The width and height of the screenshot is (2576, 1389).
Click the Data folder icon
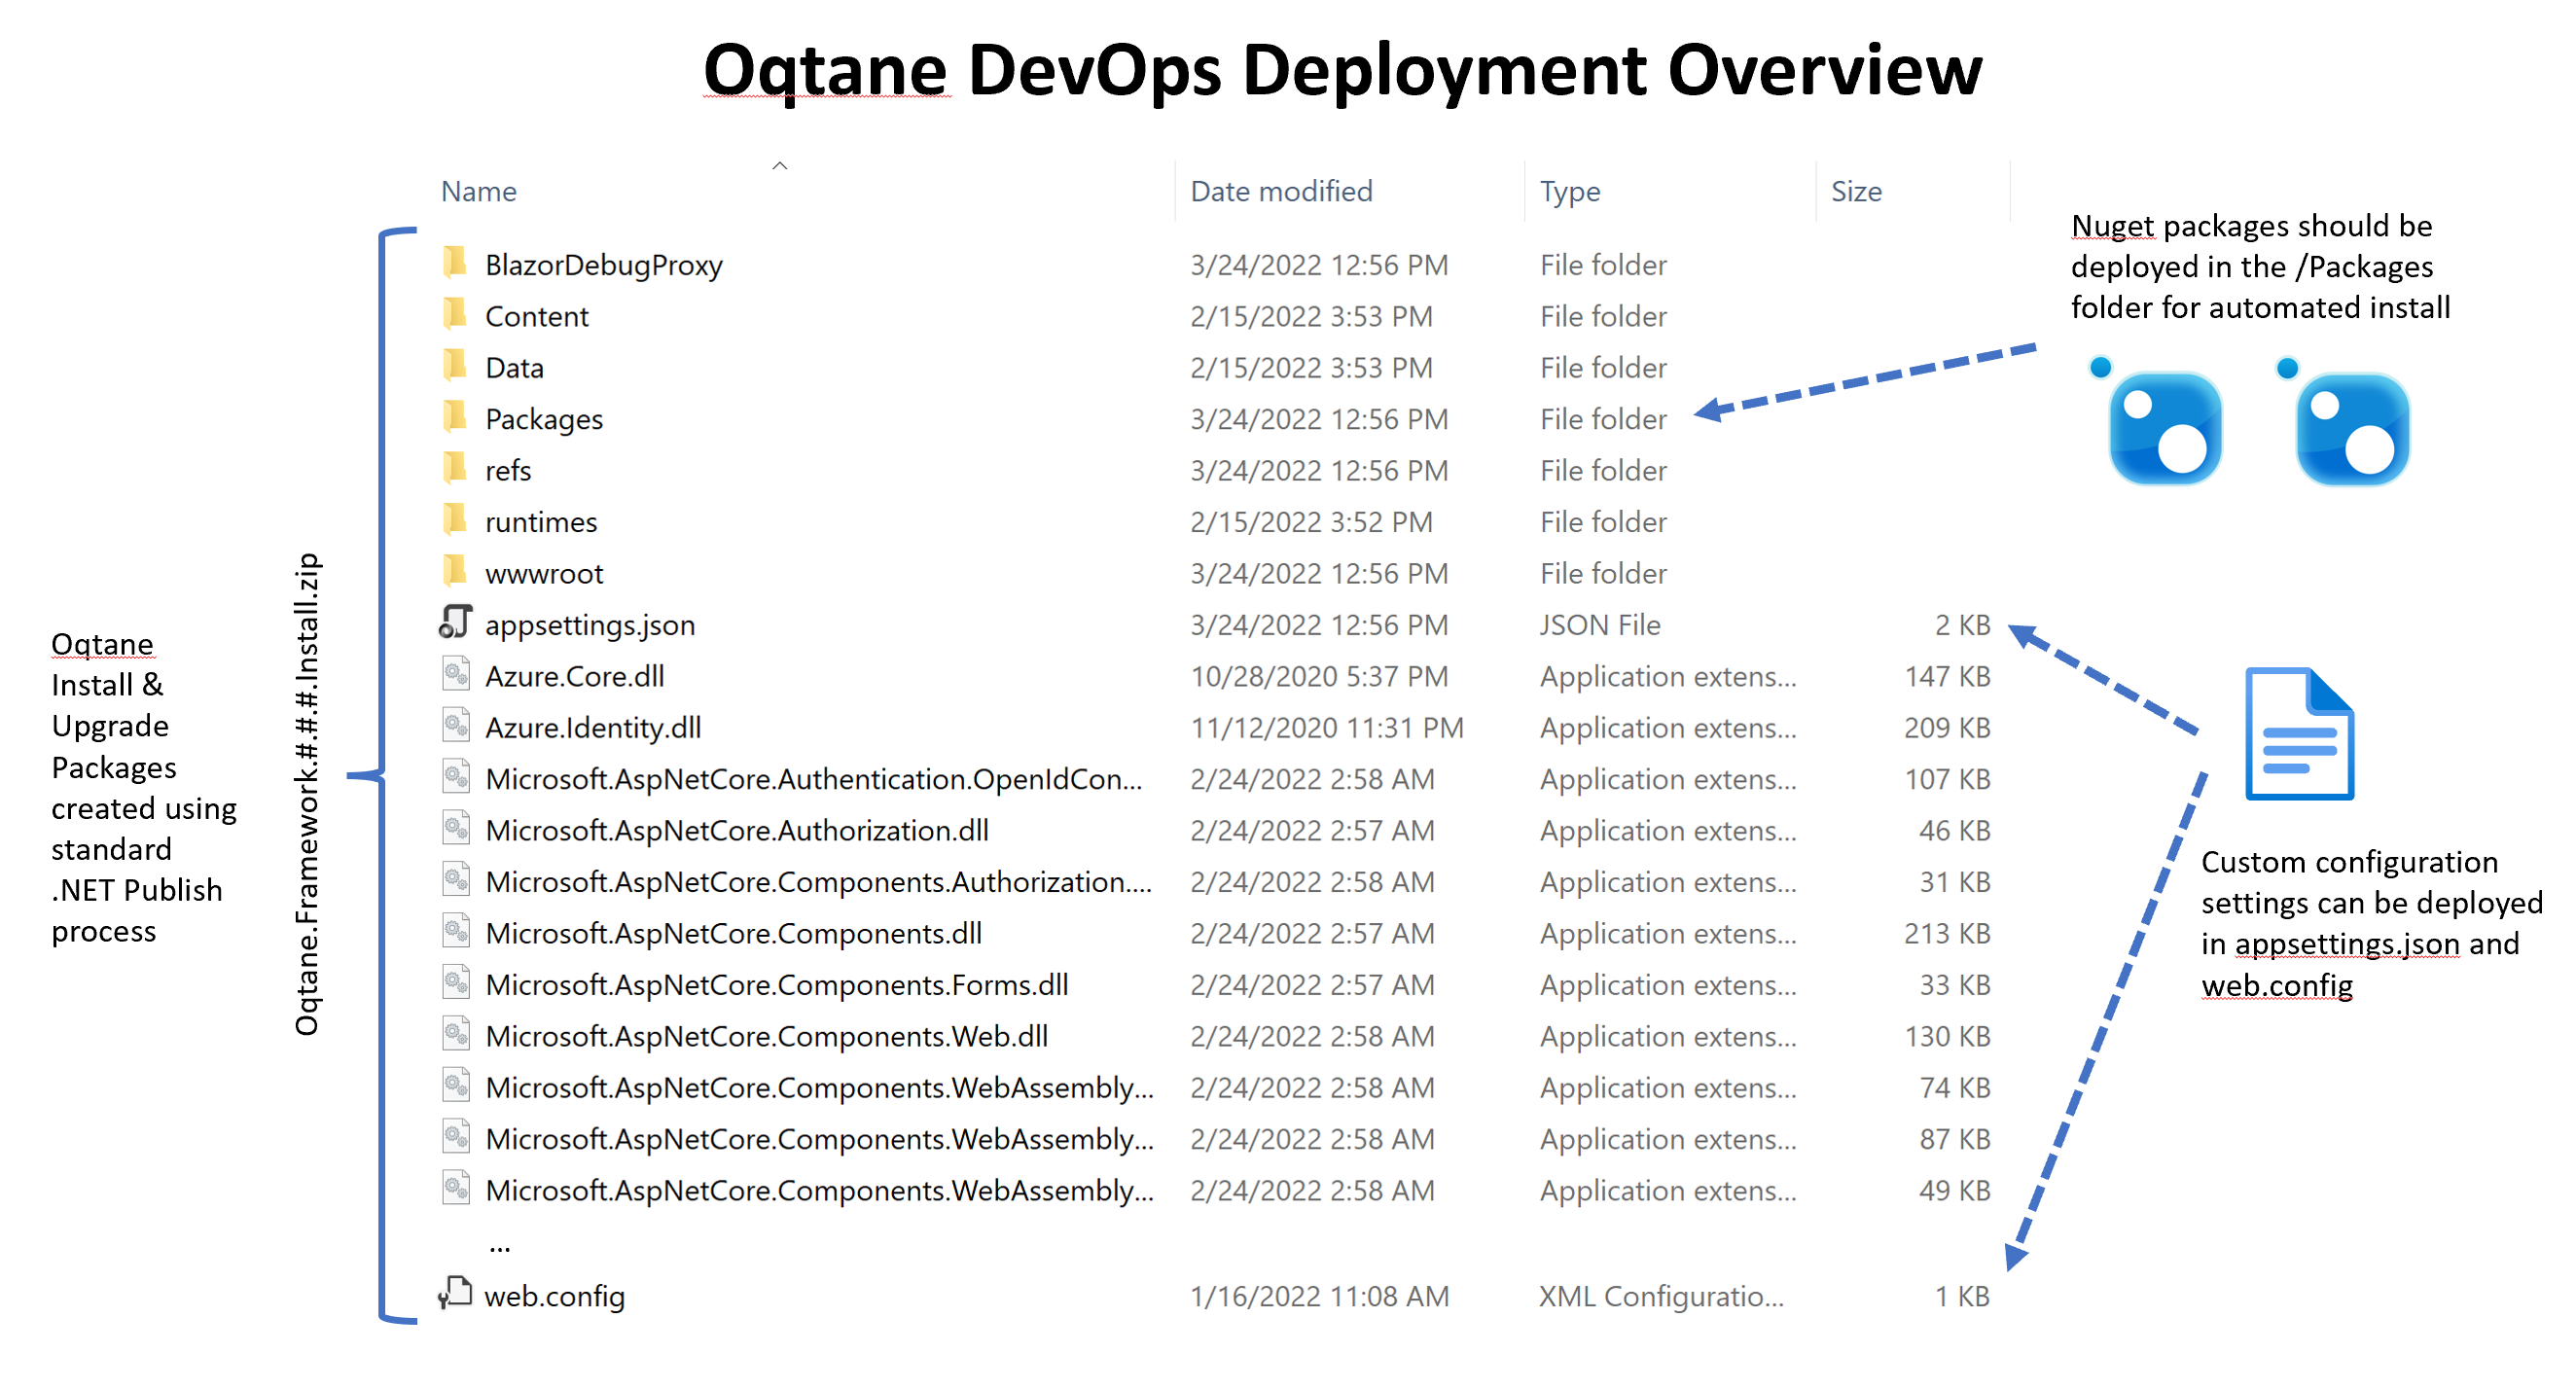coord(455,366)
